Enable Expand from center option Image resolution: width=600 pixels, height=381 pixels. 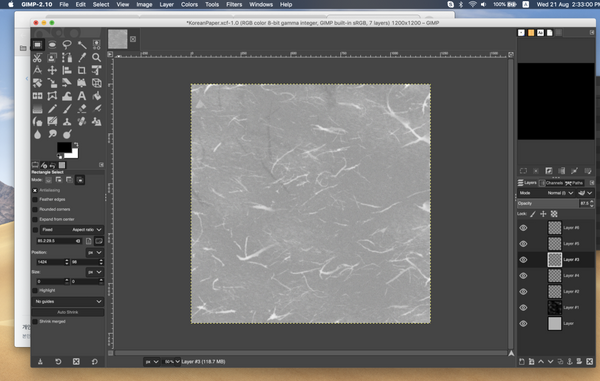coord(35,220)
